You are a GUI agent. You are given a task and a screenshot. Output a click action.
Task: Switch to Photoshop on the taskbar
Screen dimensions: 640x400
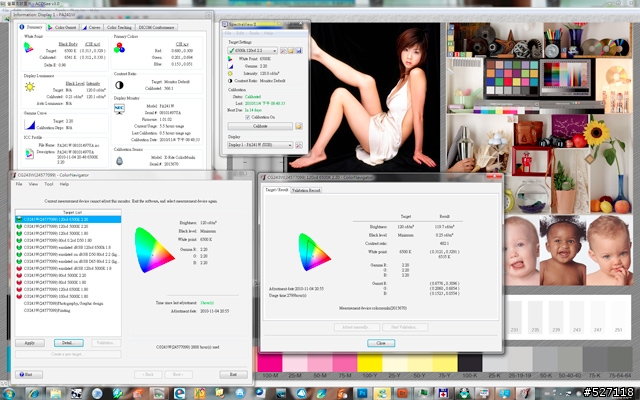[362, 393]
